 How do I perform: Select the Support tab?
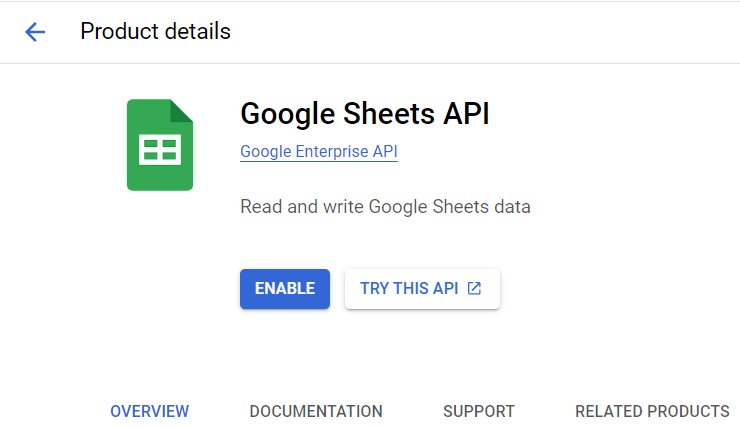(479, 411)
